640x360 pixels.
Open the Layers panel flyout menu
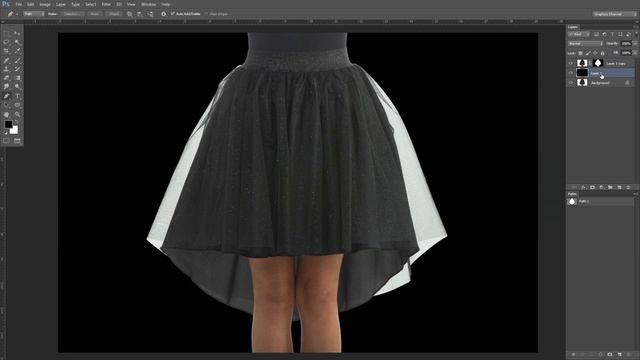635,27
